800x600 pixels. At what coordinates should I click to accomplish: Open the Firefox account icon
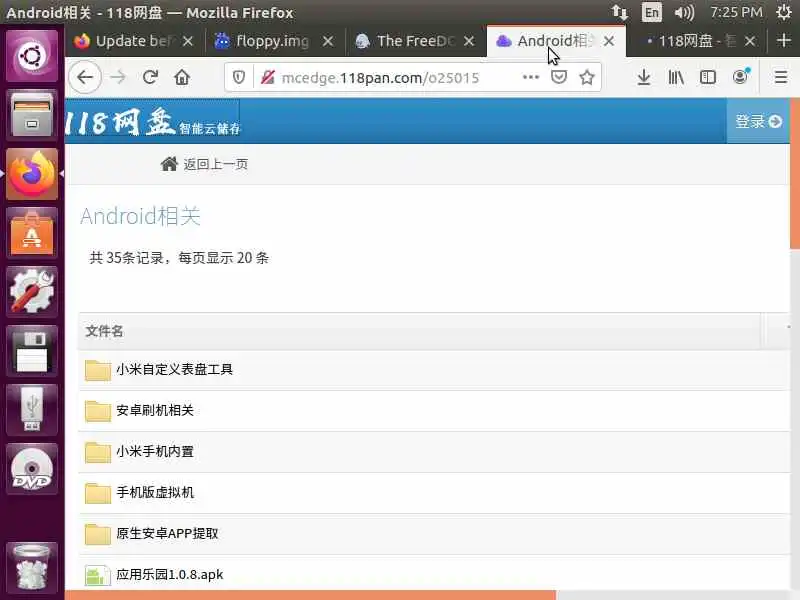tap(741, 77)
